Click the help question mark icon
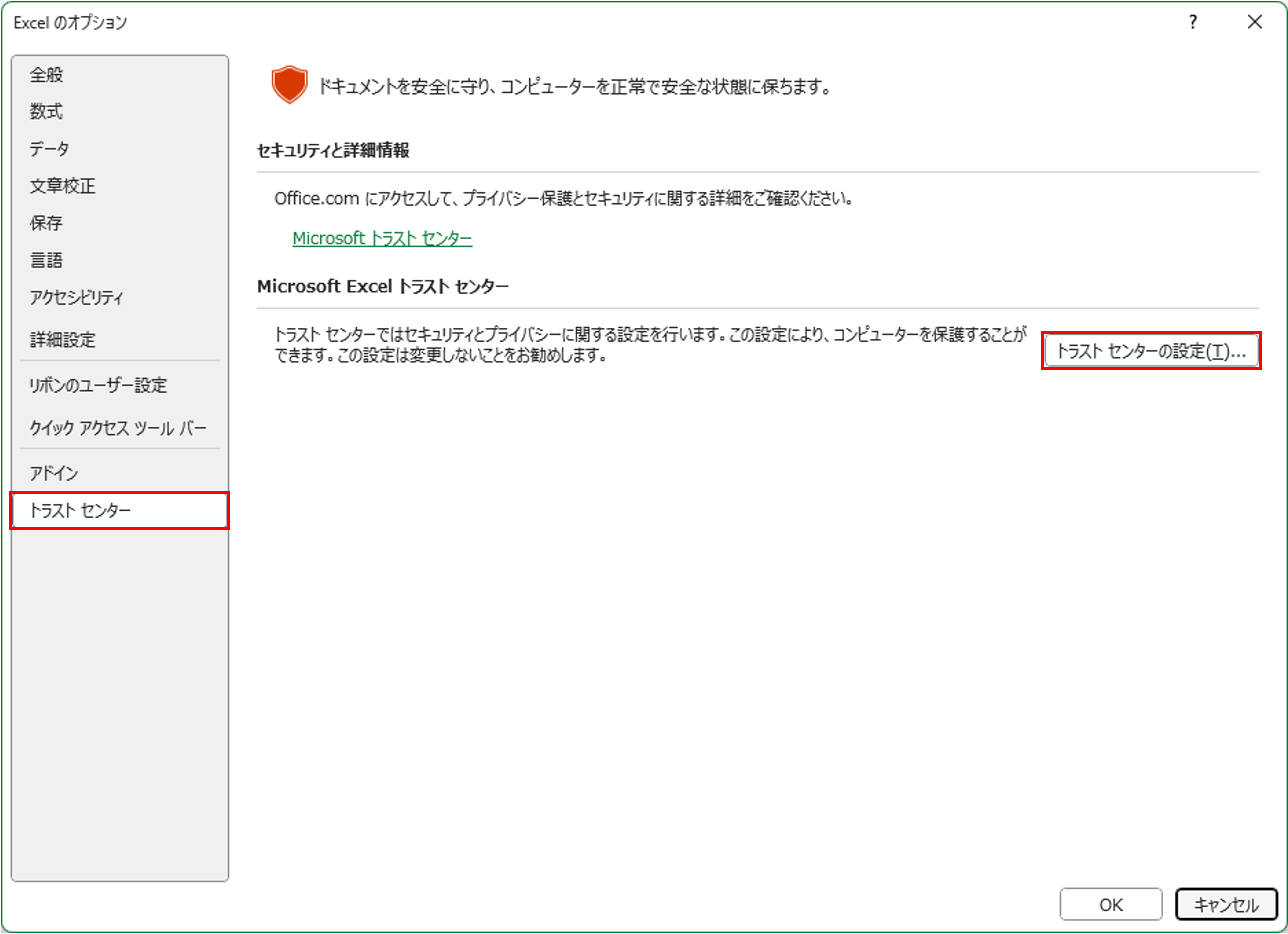Image resolution: width=1288 pixels, height=934 pixels. tap(1193, 22)
